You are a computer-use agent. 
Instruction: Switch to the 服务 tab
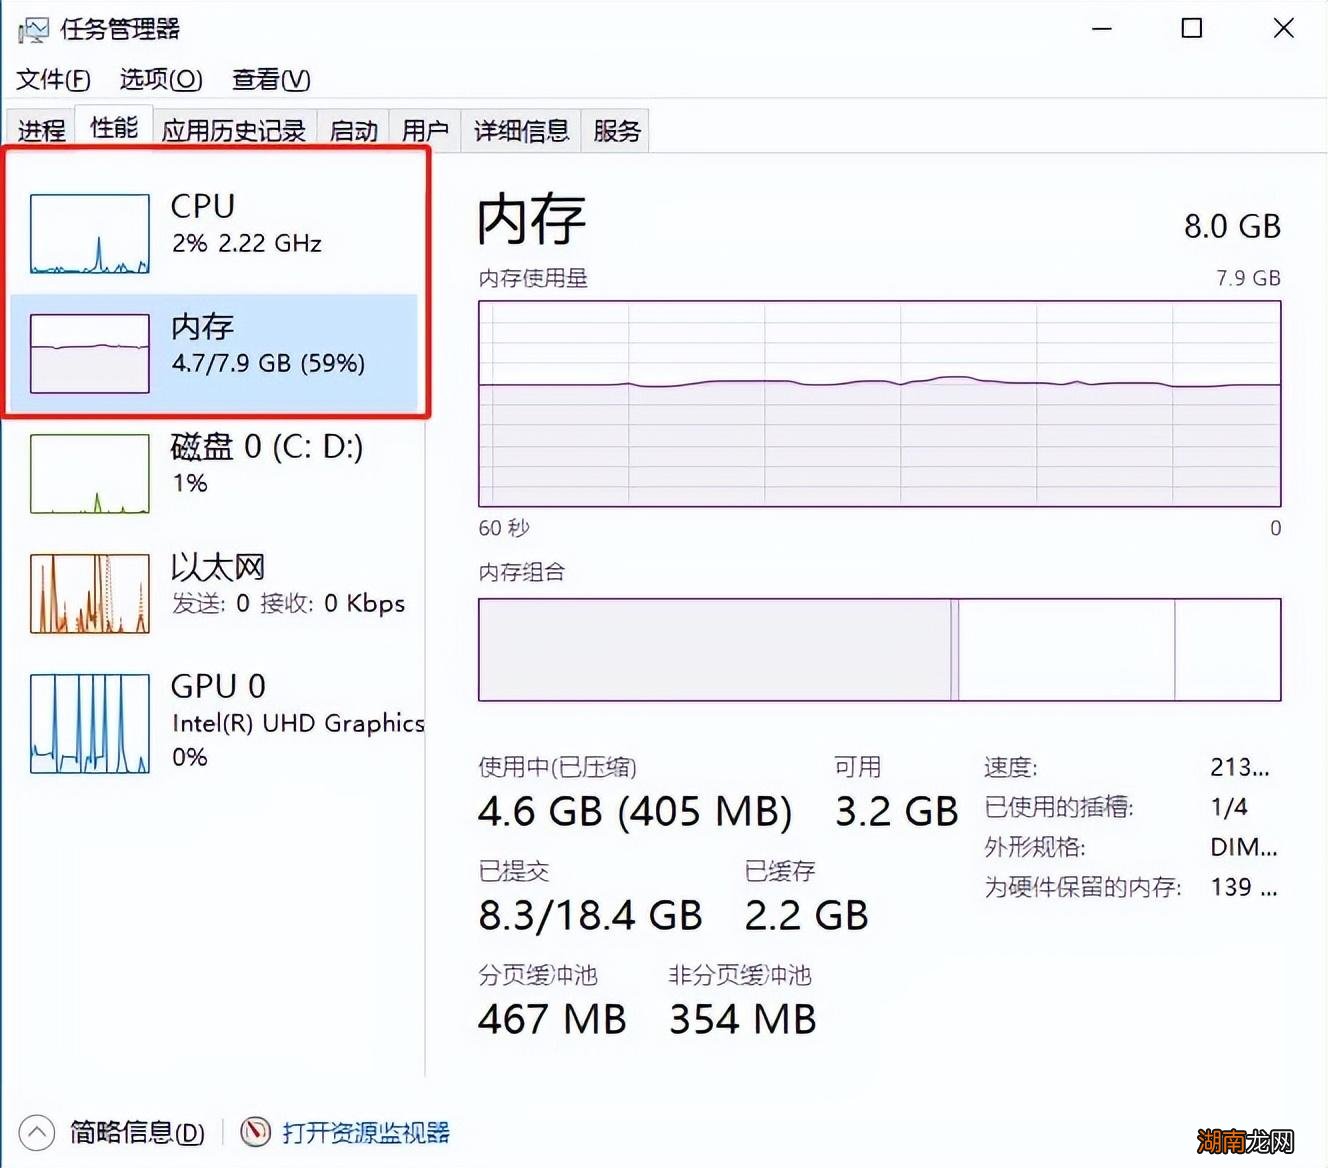(616, 131)
